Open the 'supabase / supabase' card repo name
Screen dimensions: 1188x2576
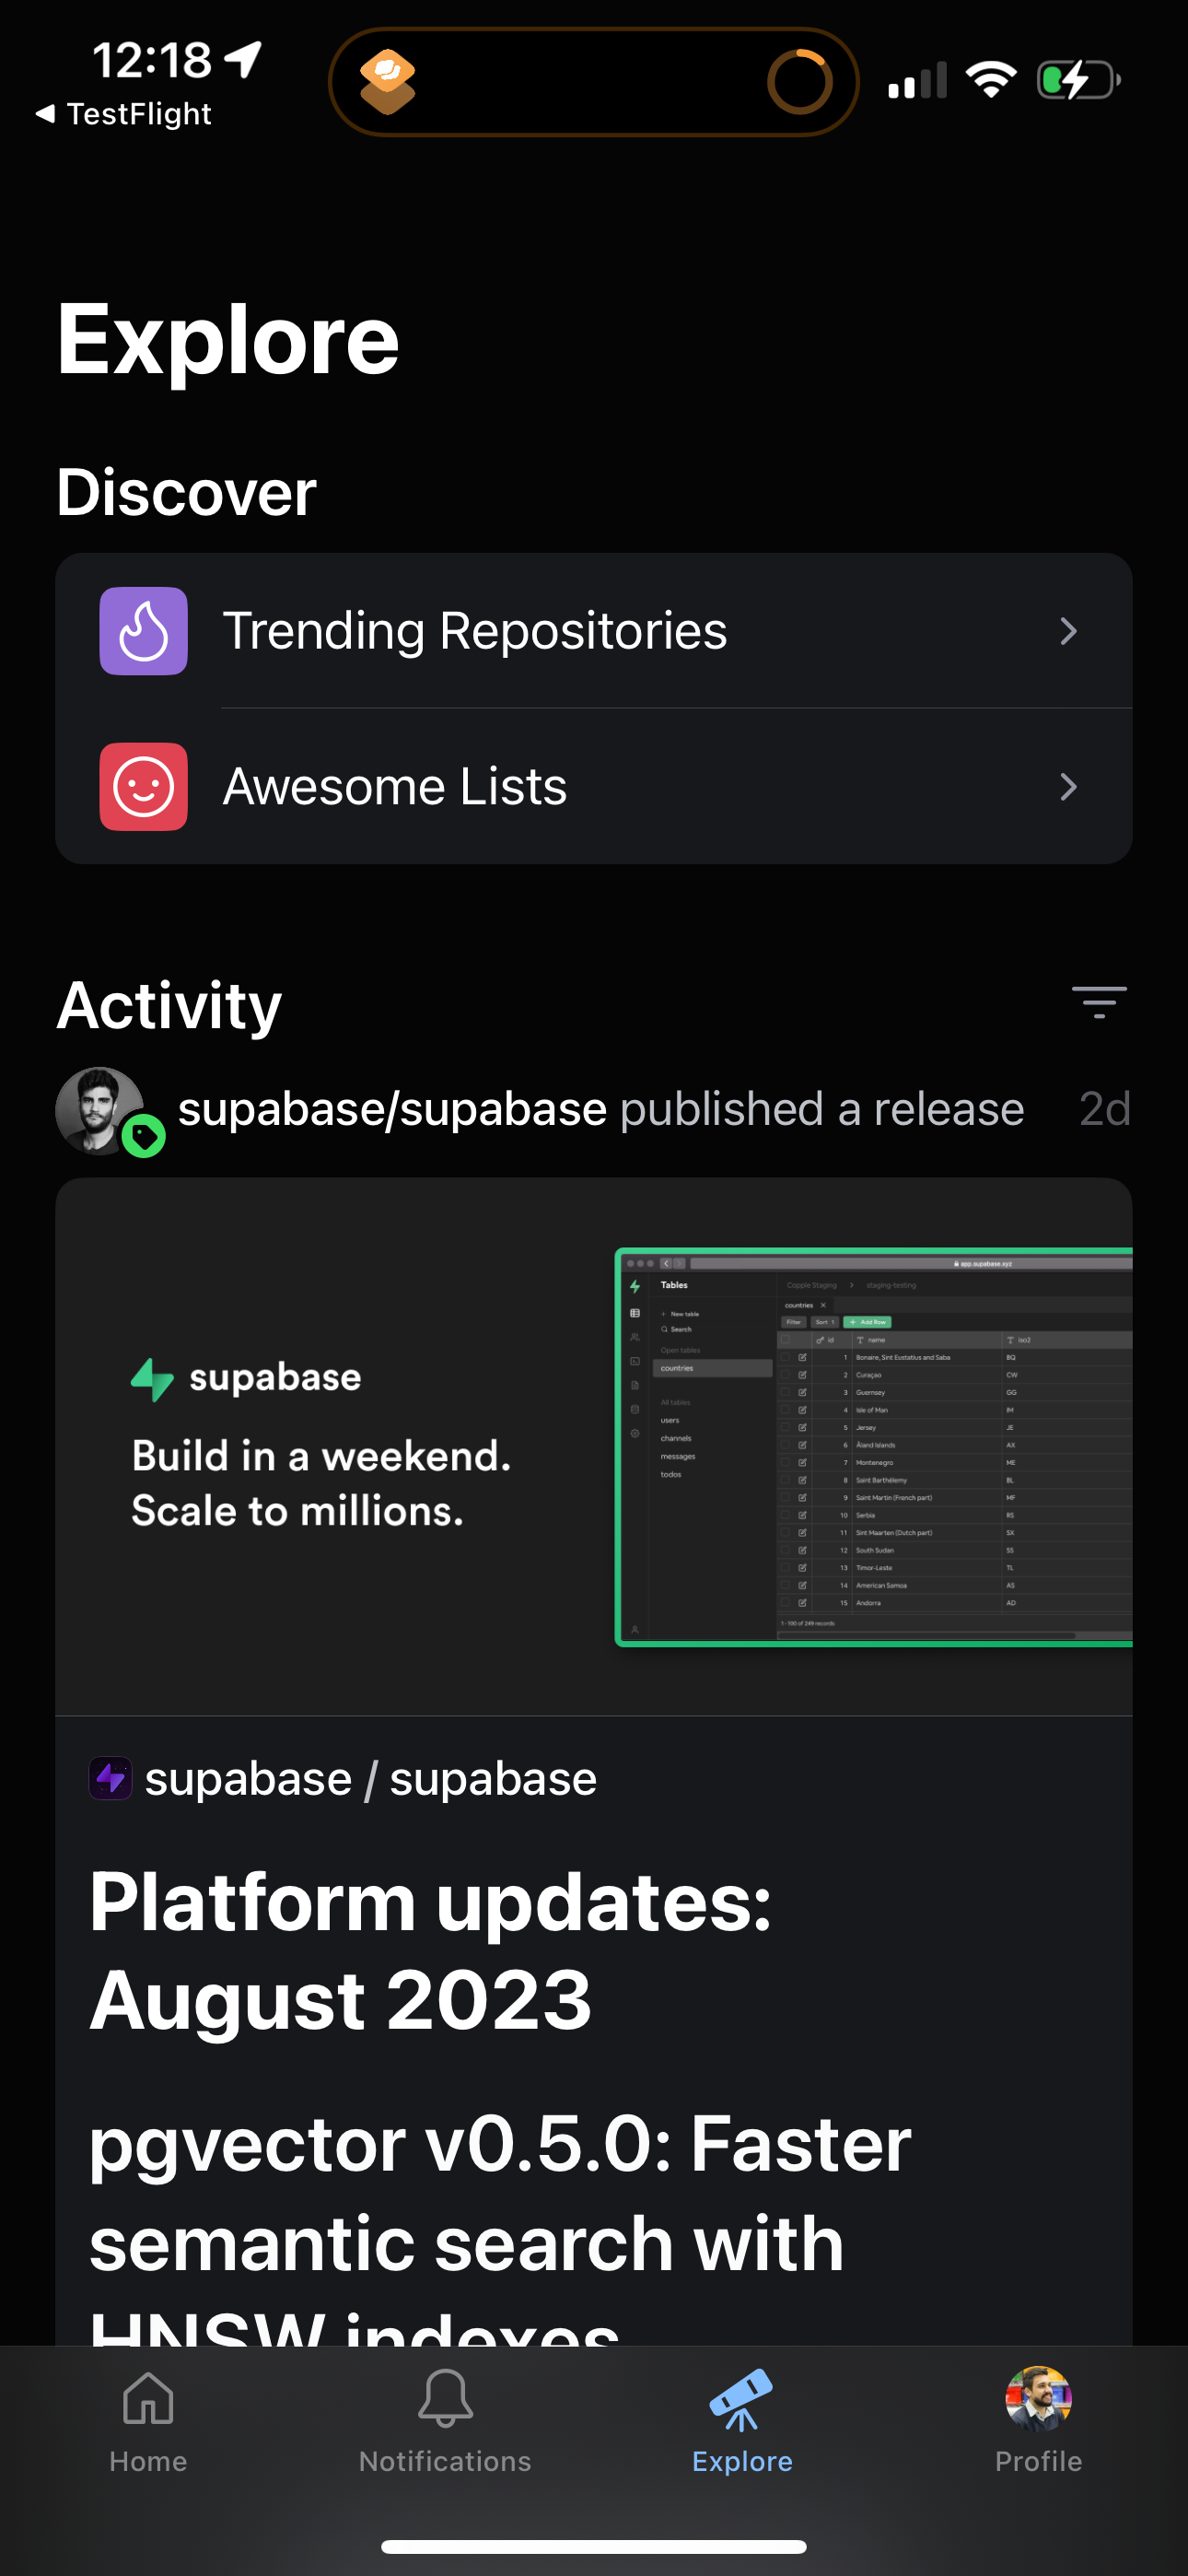(x=370, y=1779)
